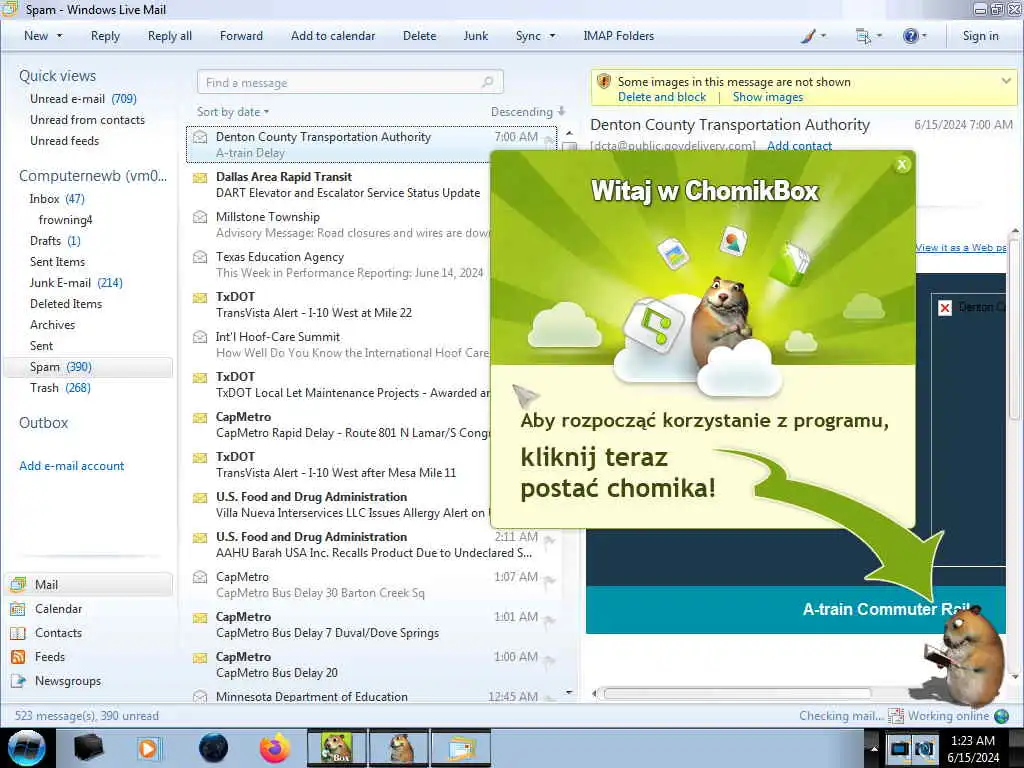Click the Find a message search field
Screen dimensions: 1024x768
click(350, 82)
